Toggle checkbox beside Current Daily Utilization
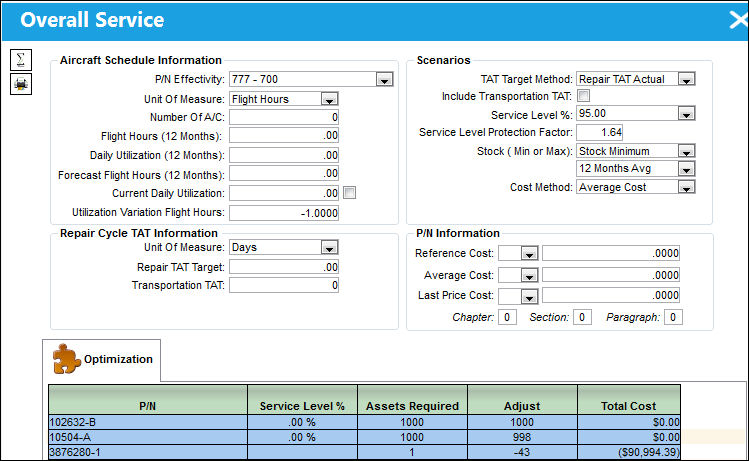Image resolution: width=749 pixels, height=461 pixels. pos(349,193)
